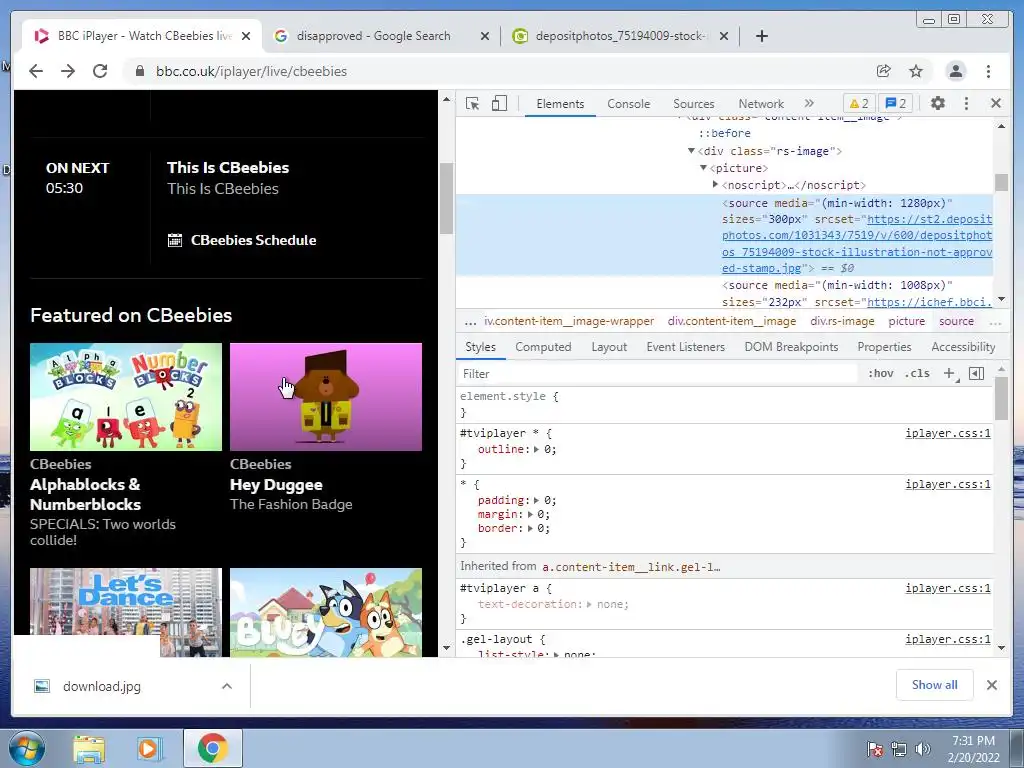The image size is (1024, 768).
Task: Reload the page with refresh icon
Action: [100, 71]
